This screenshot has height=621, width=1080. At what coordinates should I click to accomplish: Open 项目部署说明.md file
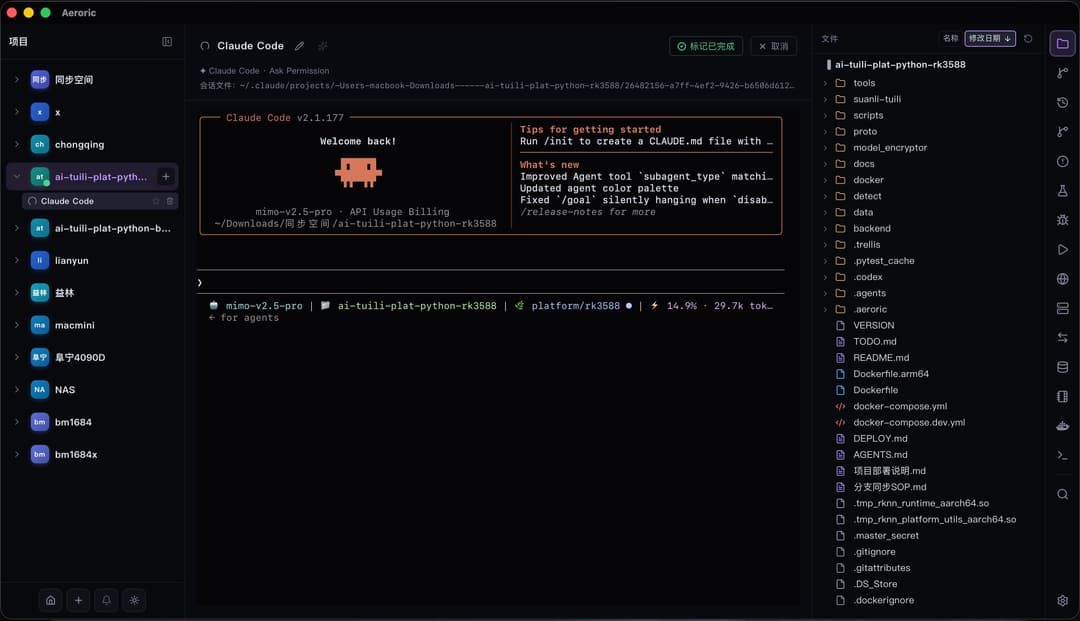tap(889, 471)
